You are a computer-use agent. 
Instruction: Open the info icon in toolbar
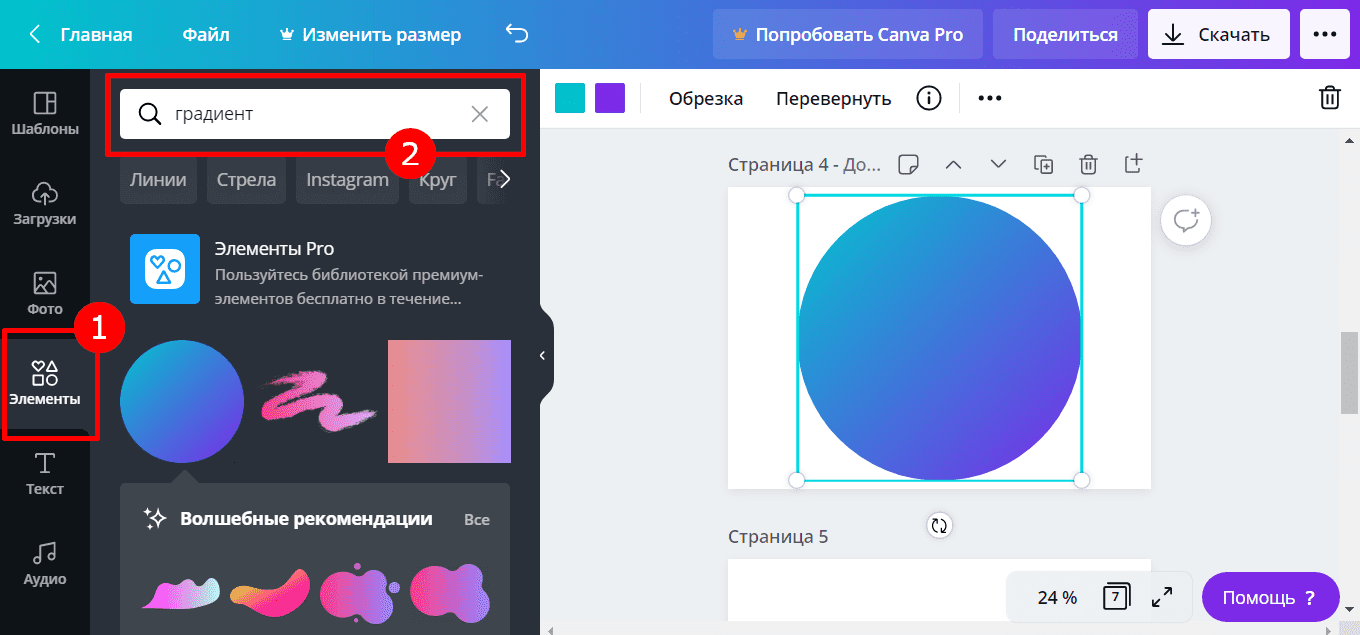tap(929, 98)
